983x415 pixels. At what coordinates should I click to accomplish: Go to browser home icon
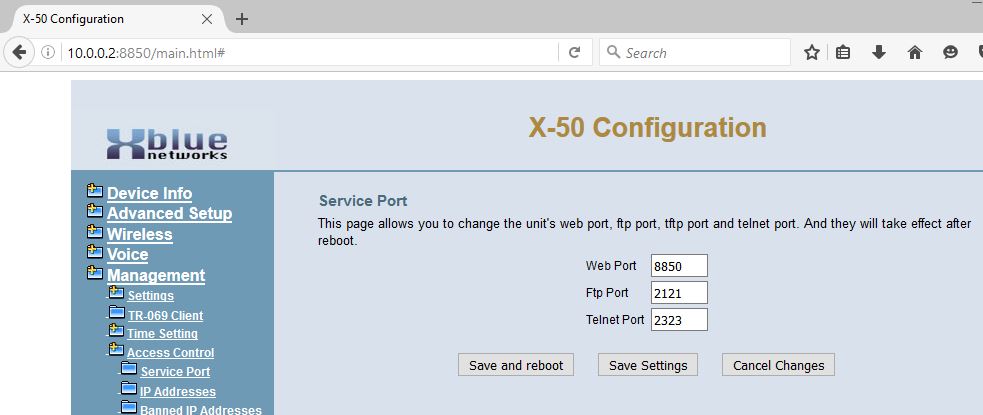(x=914, y=53)
